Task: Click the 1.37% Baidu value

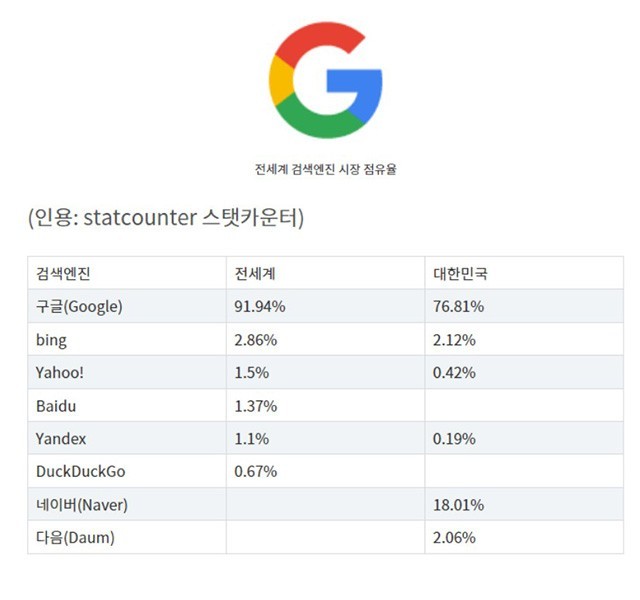Action: [255, 405]
